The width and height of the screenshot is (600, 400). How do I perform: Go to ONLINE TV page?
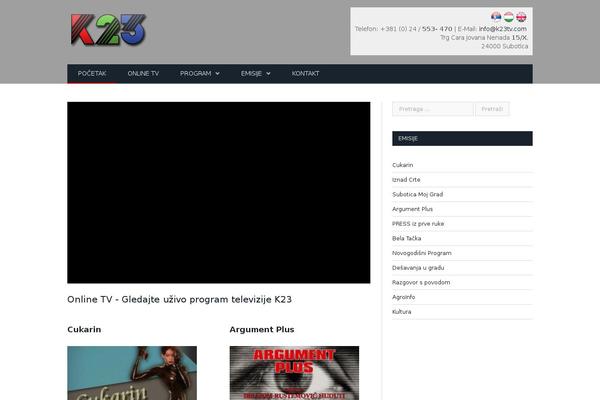(x=143, y=73)
